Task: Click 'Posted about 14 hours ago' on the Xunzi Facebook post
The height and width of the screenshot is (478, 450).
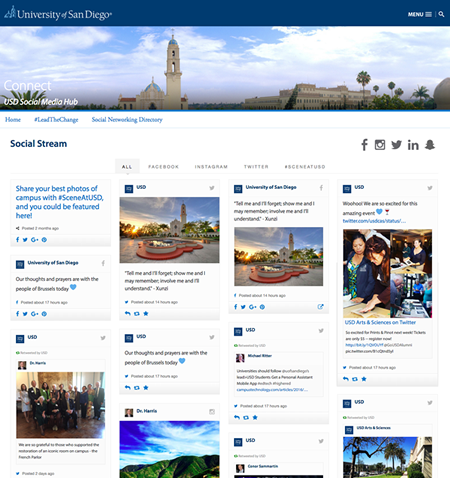Action: pyautogui.click(x=262, y=296)
